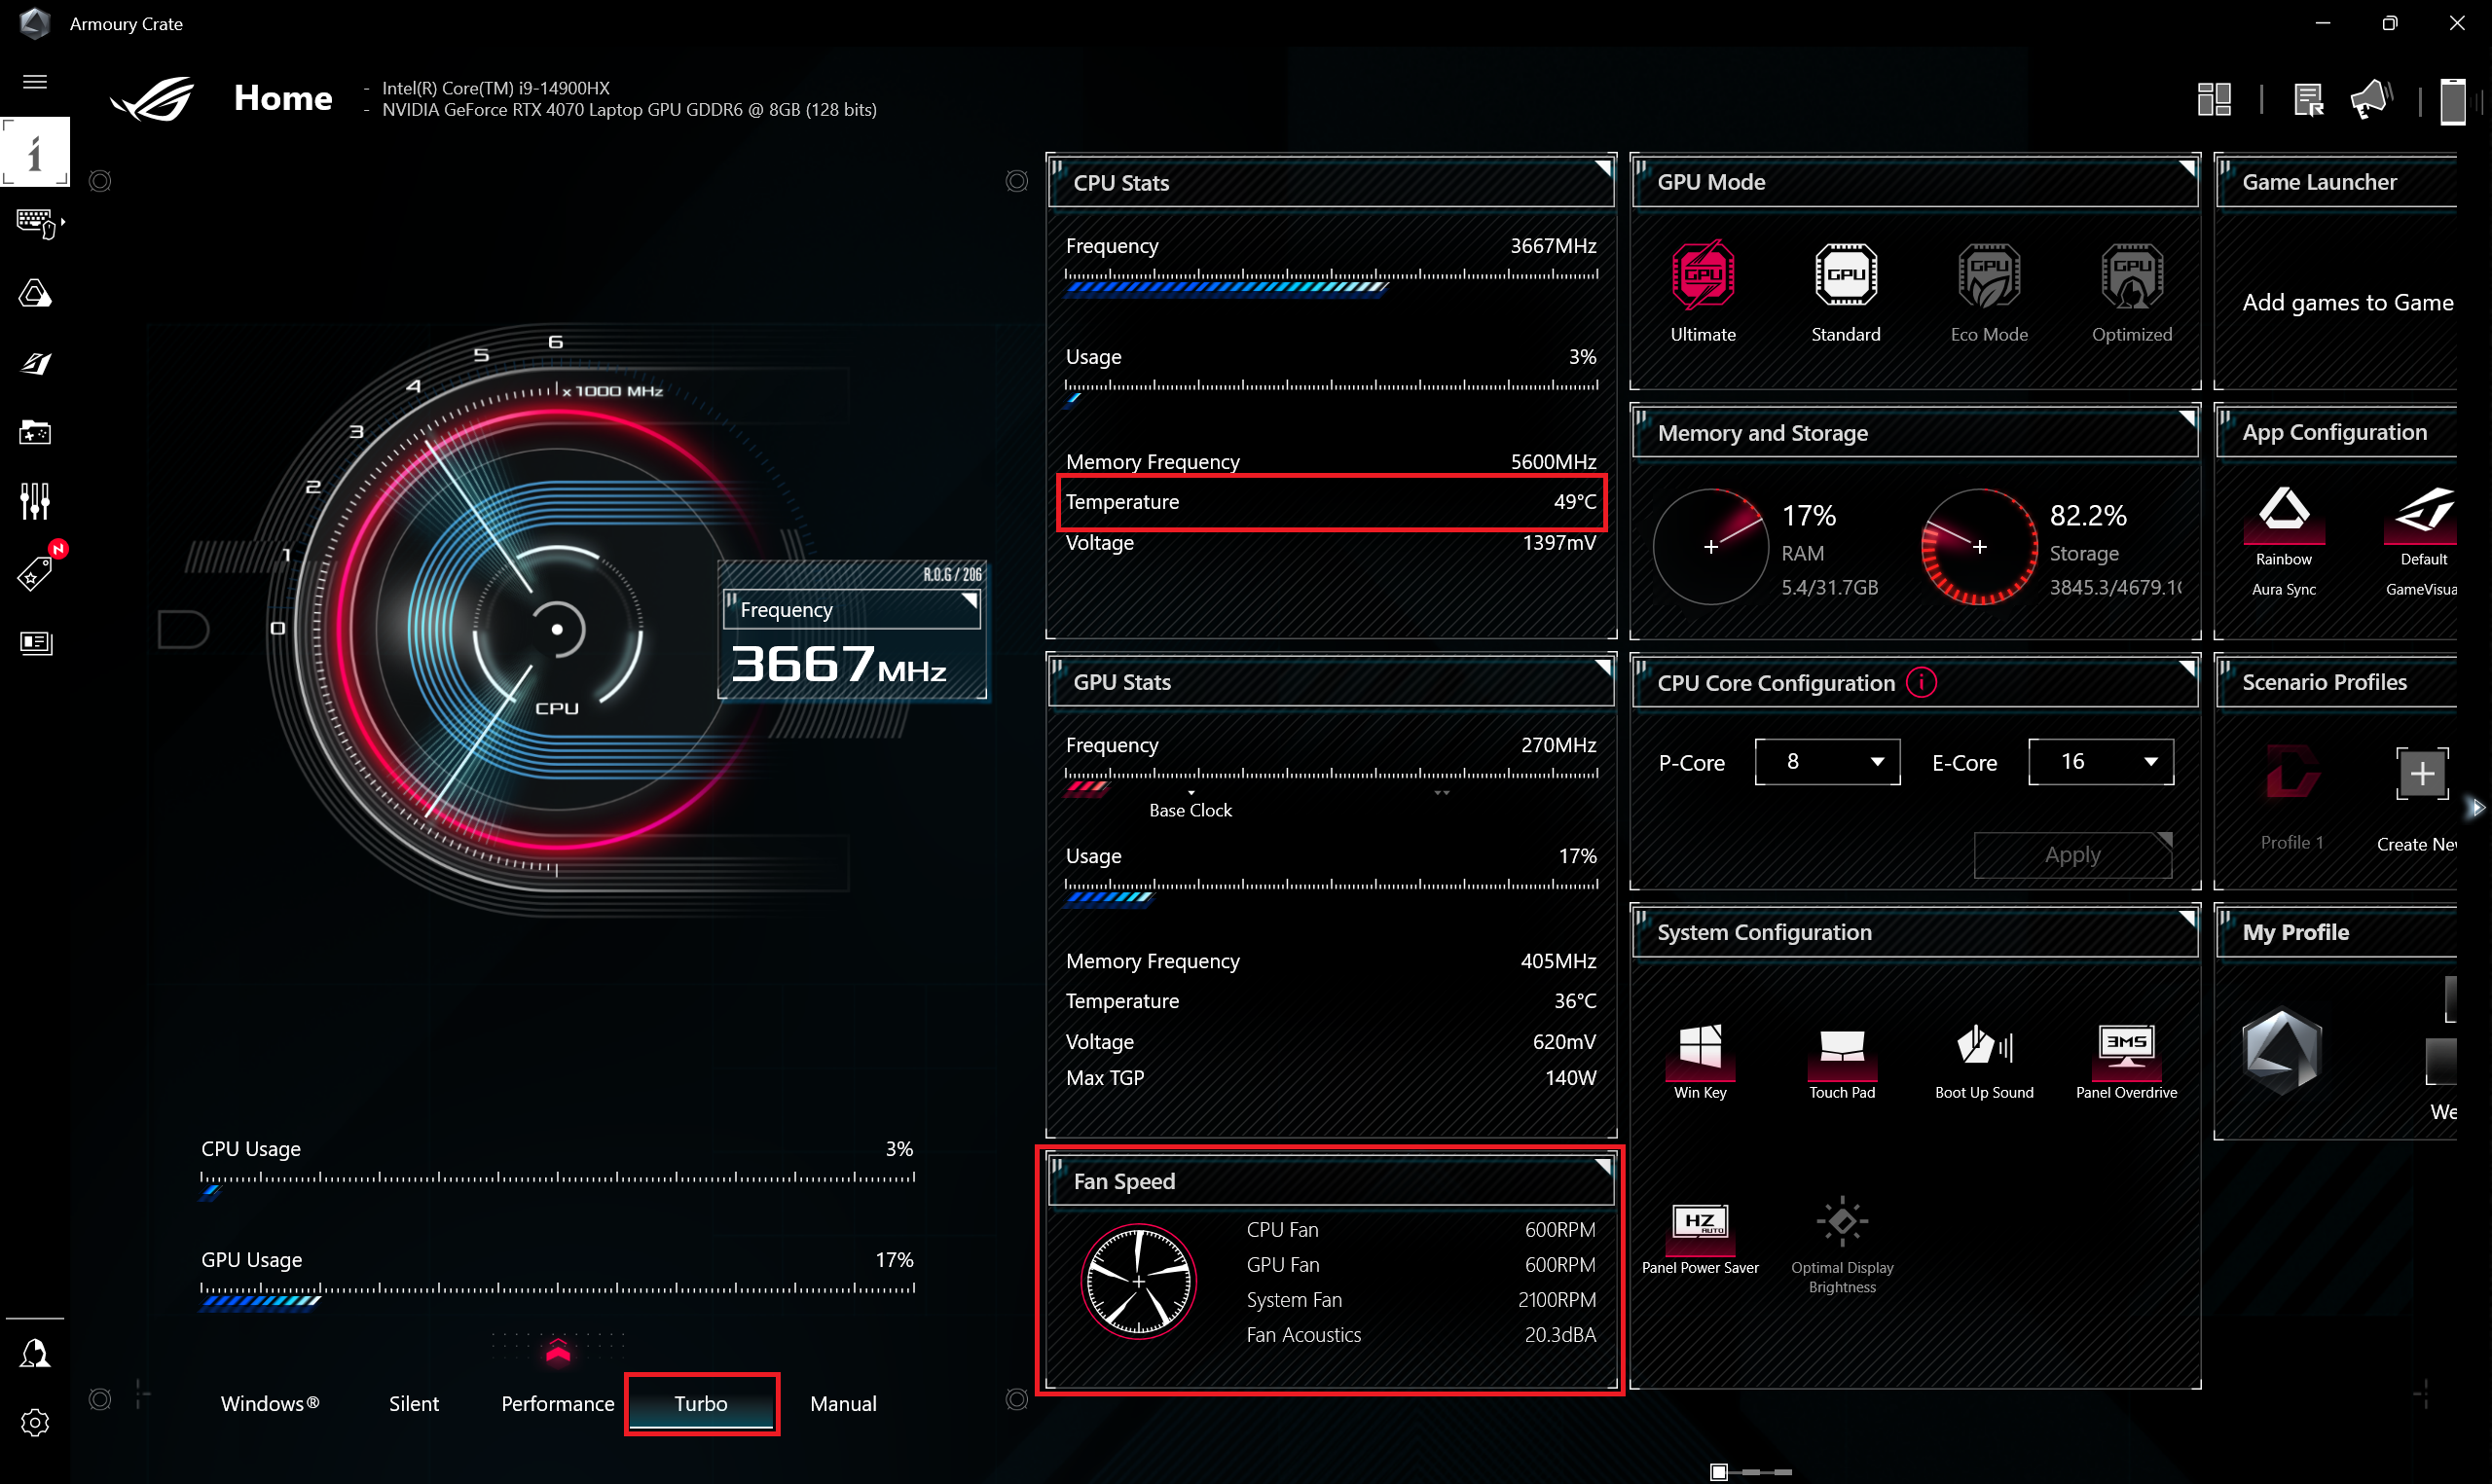The width and height of the screenshot is (2492, 1484).
Task: Open the game library gamepad icon in sidebar
Action: [x=36, y=431]
